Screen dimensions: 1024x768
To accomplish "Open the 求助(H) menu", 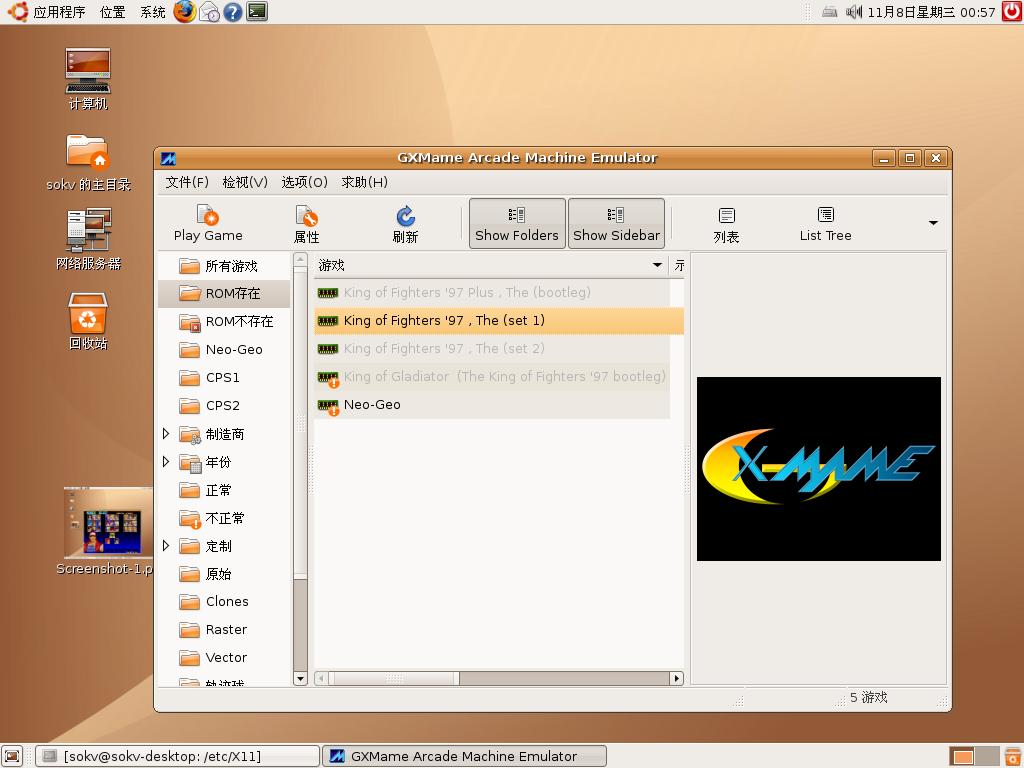I will [364, 182].
